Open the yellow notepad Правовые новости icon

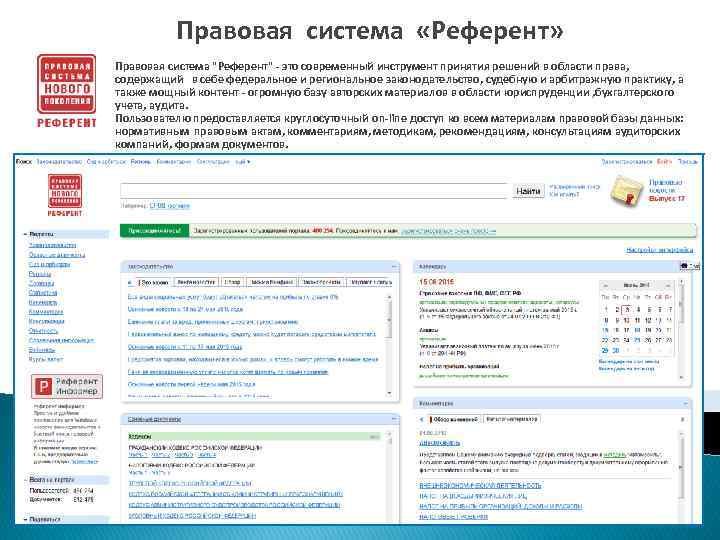(627, 191)
